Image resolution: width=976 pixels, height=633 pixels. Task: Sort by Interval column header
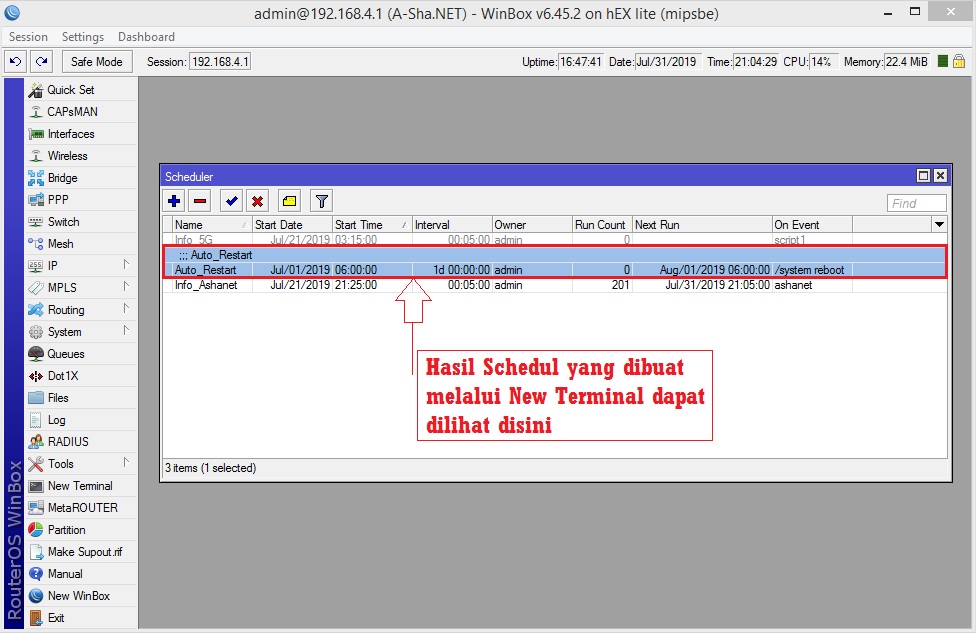pos(452,225)
